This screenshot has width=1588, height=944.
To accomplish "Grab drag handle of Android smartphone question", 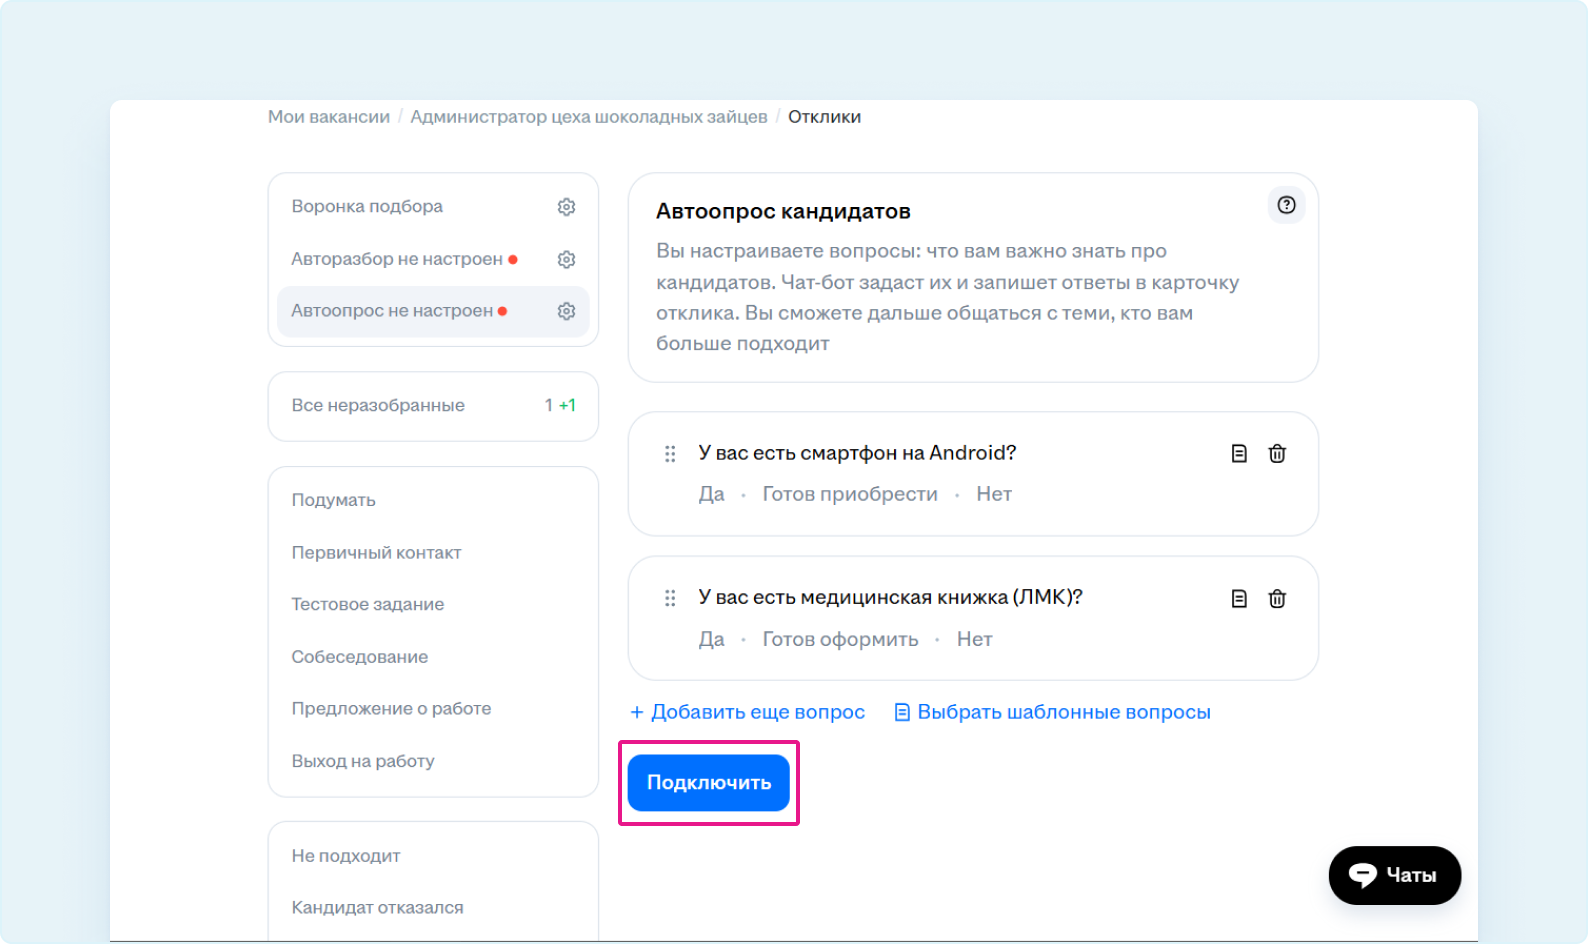I will [x=670, y=454].
